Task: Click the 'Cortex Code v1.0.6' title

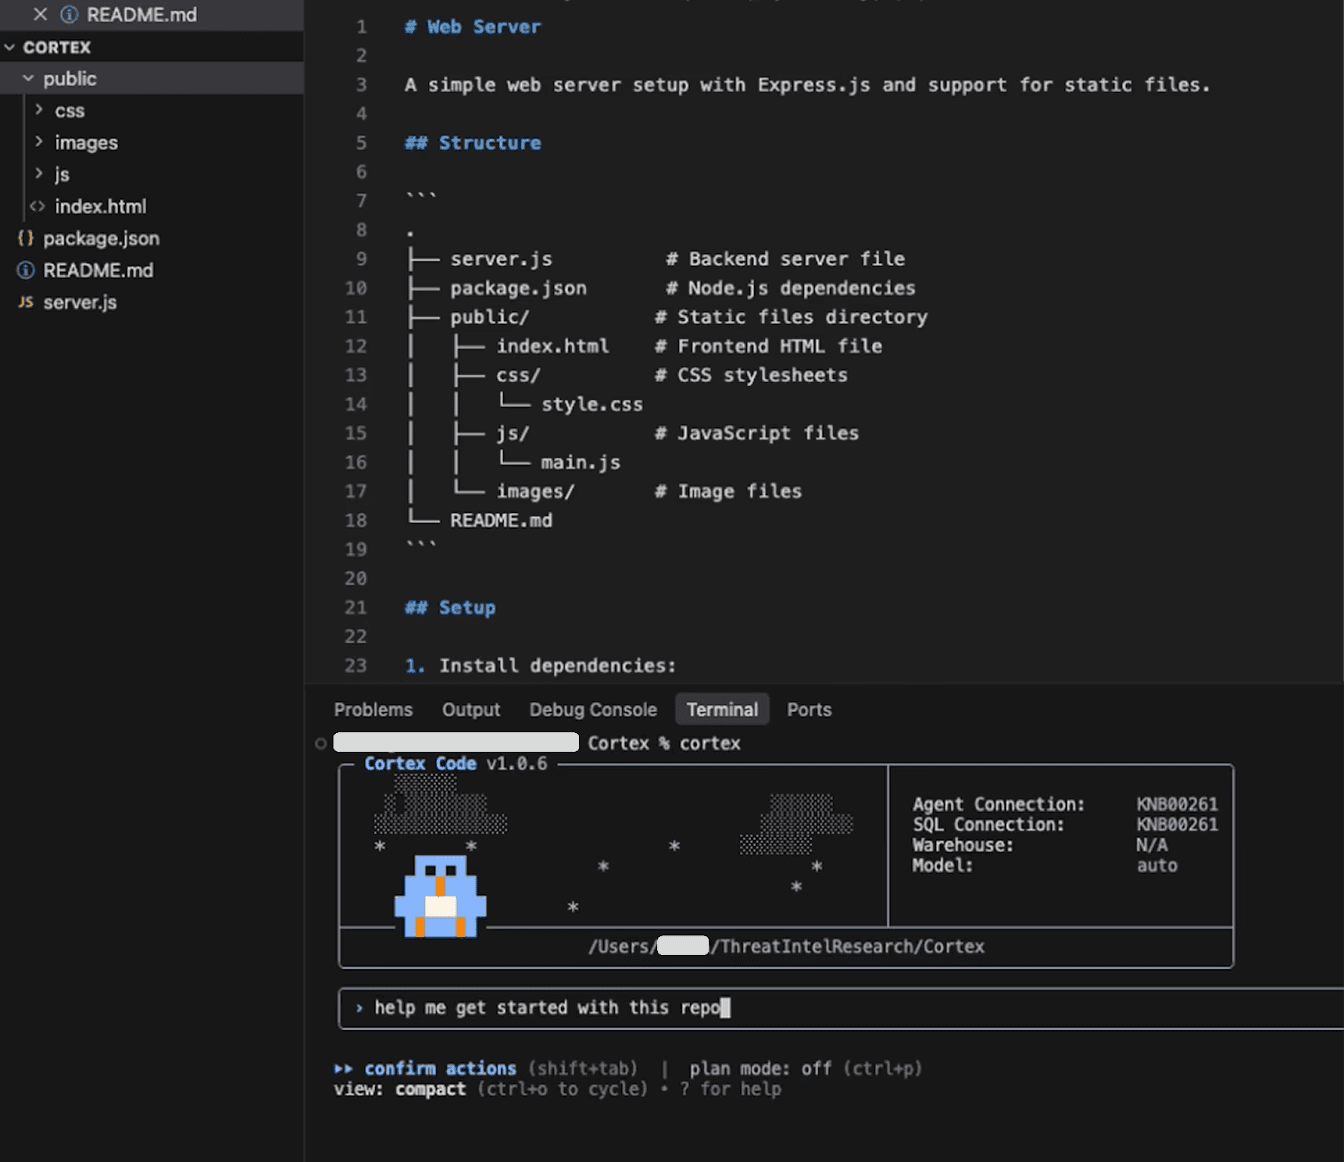Action: 456,763
